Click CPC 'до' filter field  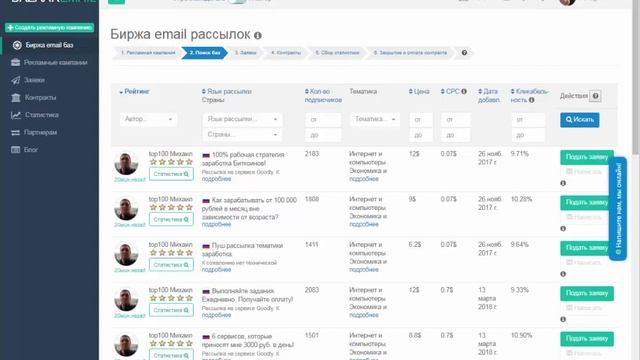click(456, 135)
